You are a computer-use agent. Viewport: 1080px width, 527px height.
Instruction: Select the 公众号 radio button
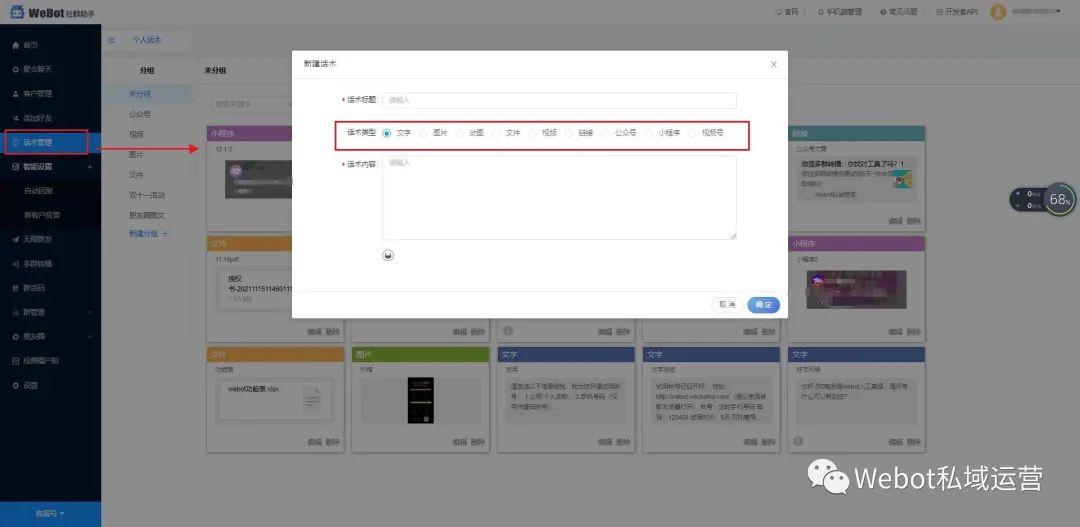click(605, 133)
